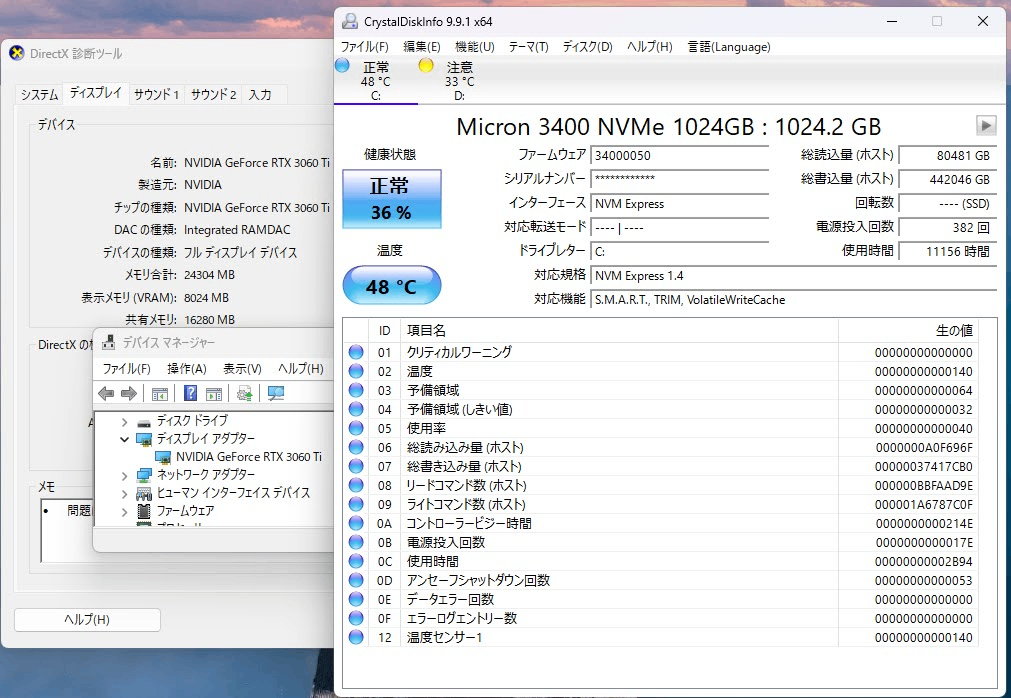
Task: Click the ヒューマン インターフェイス デバイス icon
Action: pos(144,494)
